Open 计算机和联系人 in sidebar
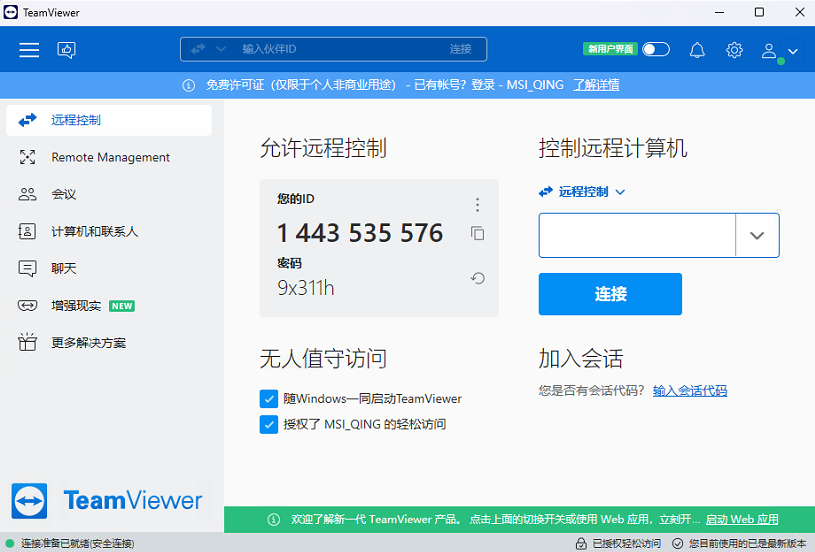The width and height of the screenshot is (815, 552). [109, 231]
